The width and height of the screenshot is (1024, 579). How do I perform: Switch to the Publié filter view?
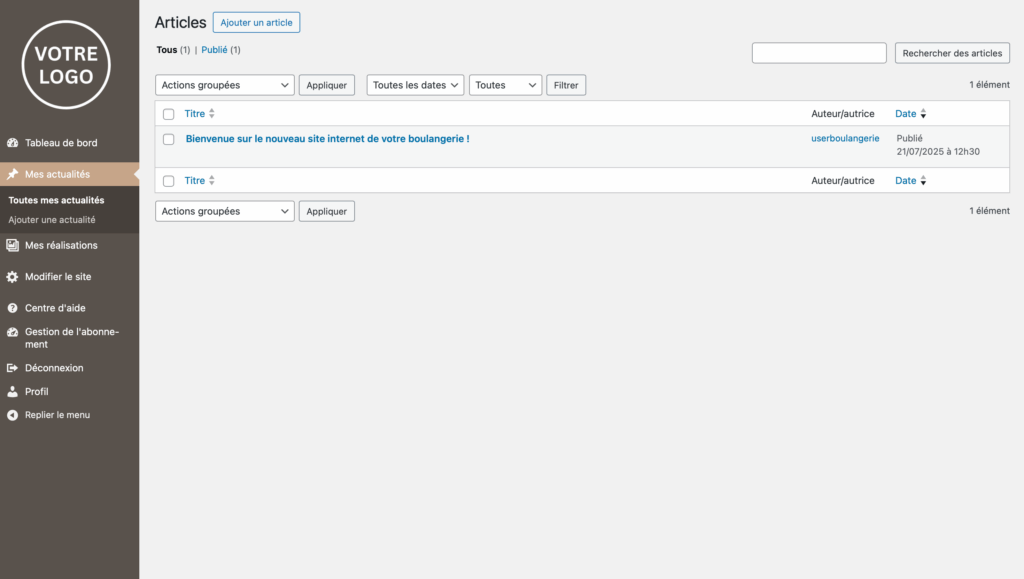click(214, 50)
